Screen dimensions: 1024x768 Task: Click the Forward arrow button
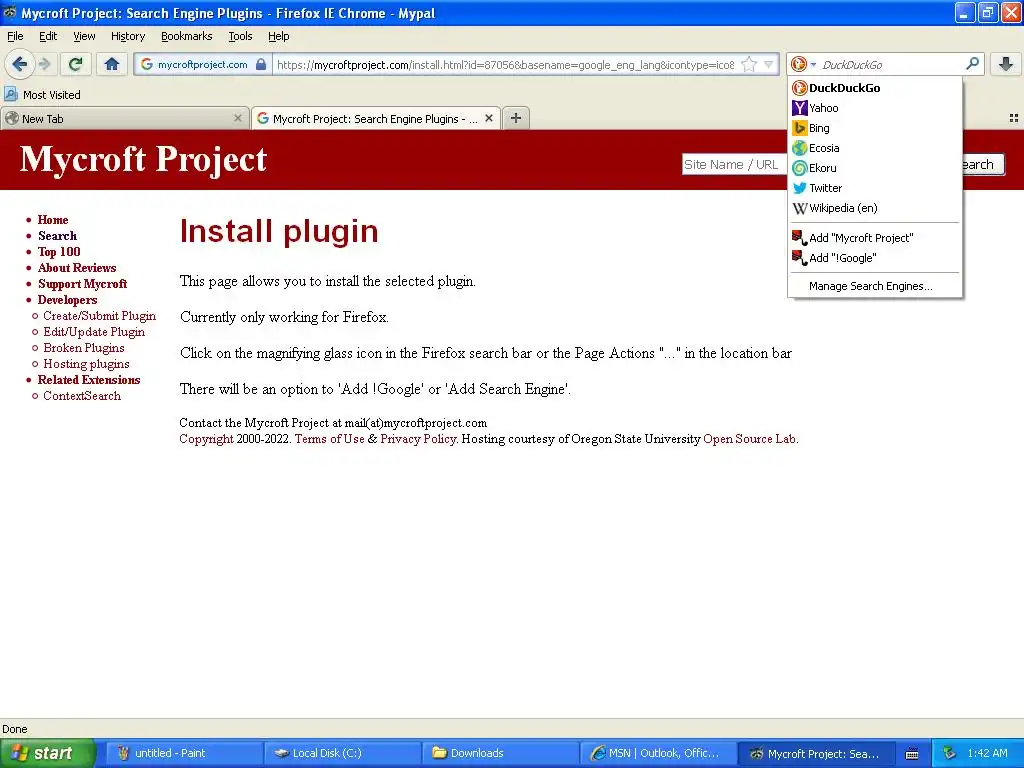(45, 64)
